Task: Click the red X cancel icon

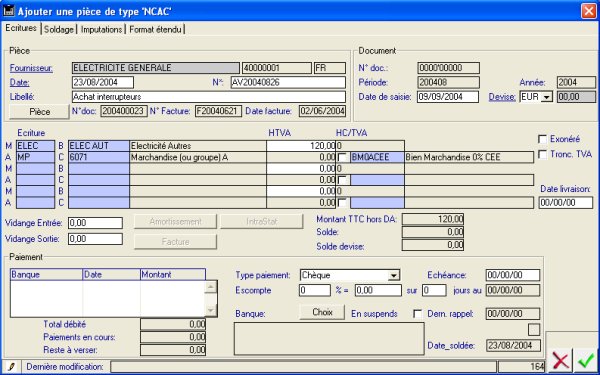Action: [561, 360]
